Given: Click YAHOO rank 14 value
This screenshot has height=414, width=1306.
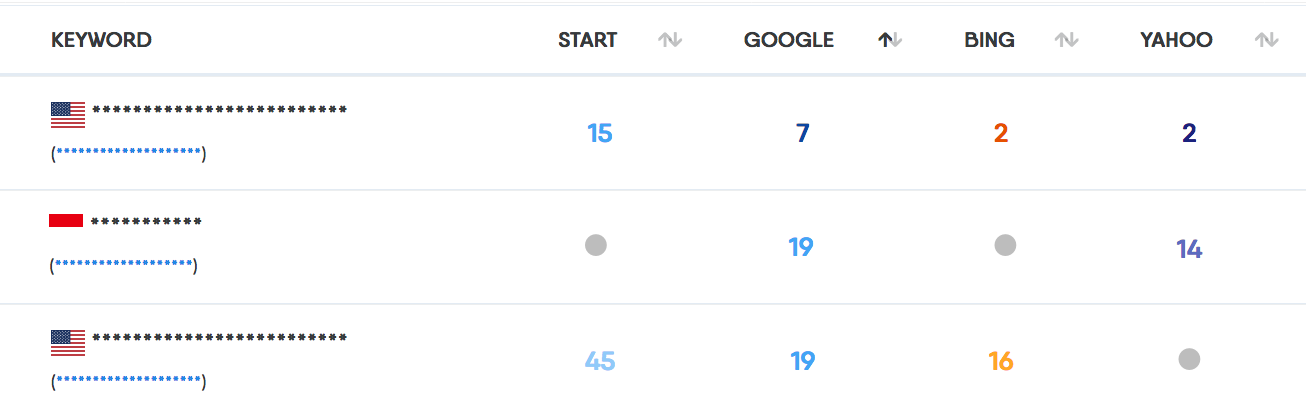Looking at the screenshot, I should click(x=1189, y=249).
